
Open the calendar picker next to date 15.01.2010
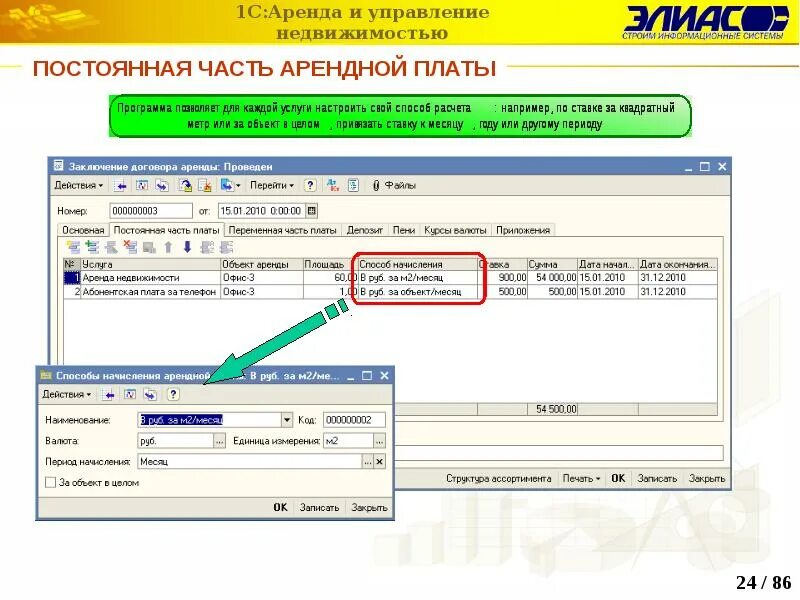[x=312, y=211]
